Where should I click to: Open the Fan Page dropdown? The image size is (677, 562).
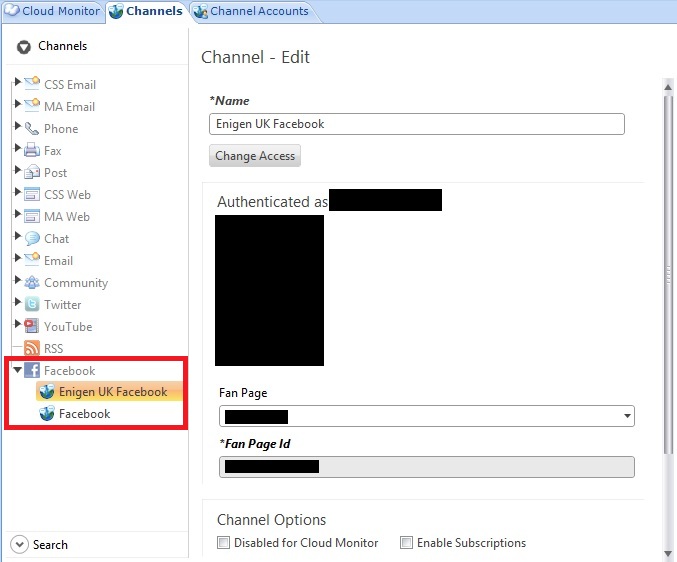pos(627,416)
